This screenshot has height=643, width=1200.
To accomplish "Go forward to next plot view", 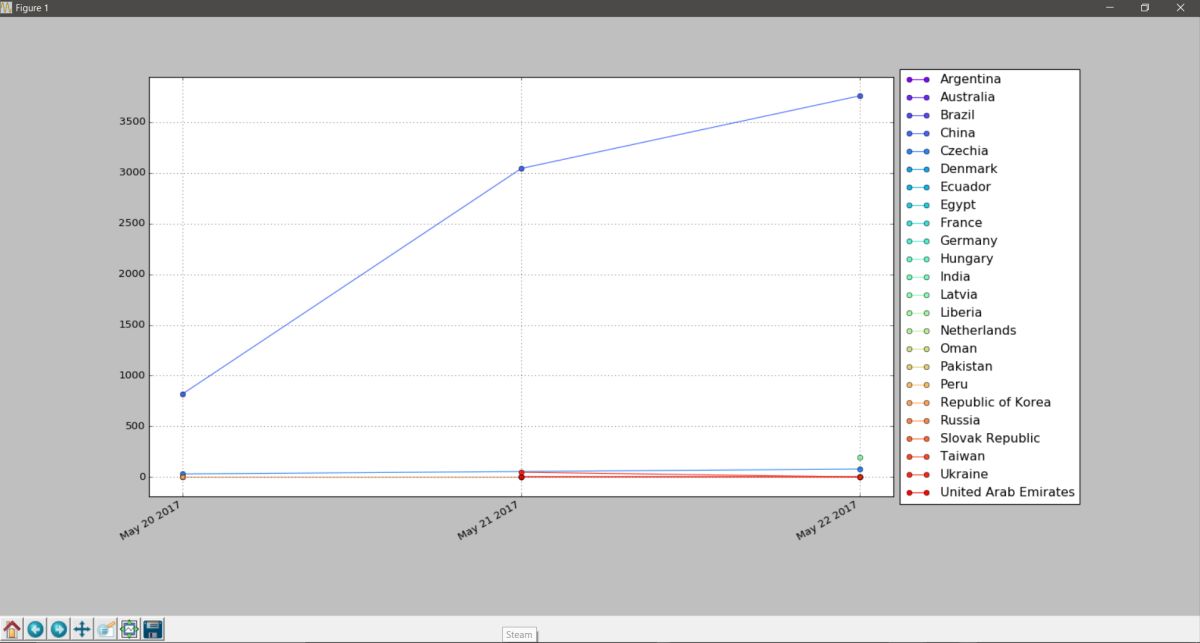I will pyautogui.click(x=59, y=629).
